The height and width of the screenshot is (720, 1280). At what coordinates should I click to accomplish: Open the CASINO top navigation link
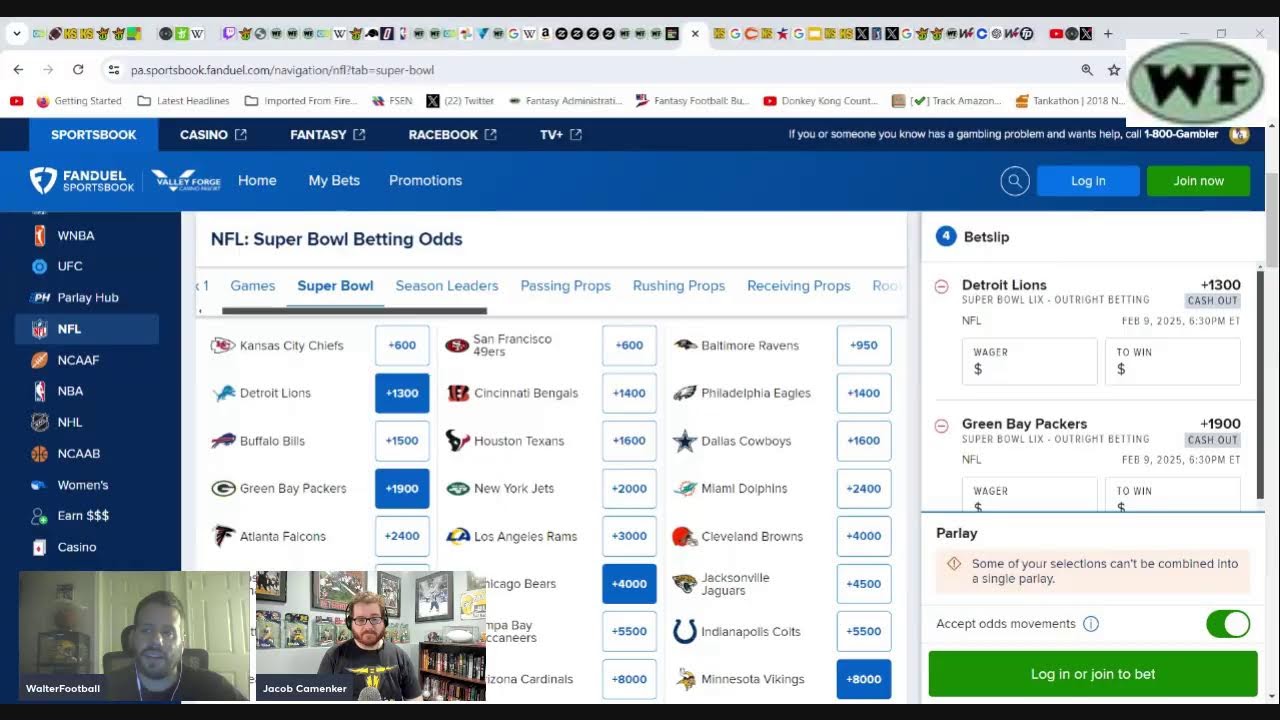click(x=213, y=135)
